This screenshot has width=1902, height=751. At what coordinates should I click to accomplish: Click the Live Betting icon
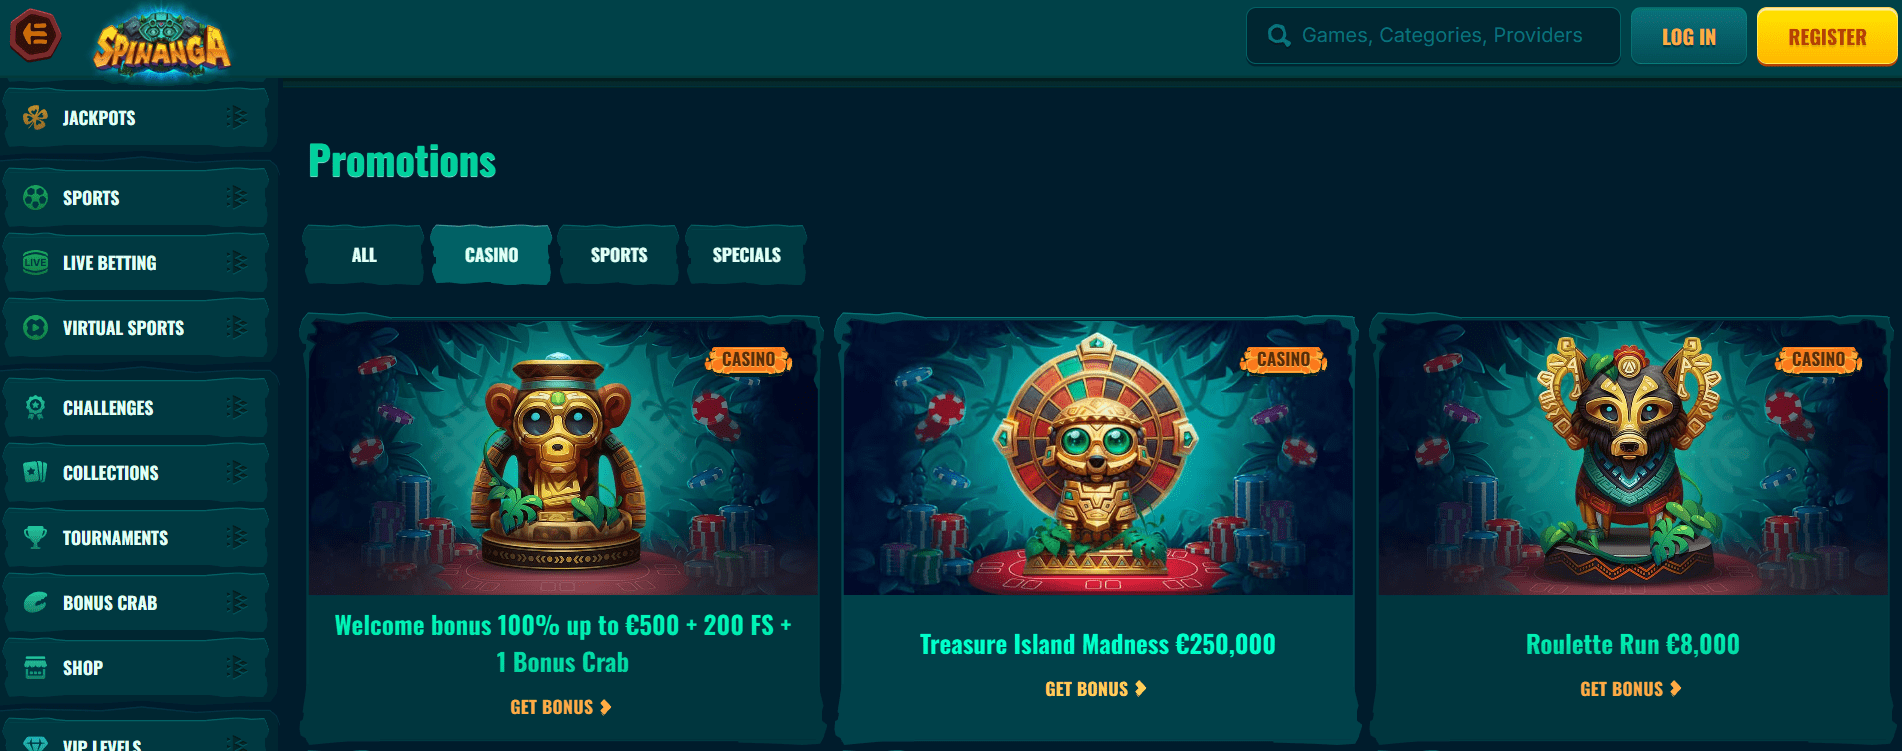(x=36, y=263)
